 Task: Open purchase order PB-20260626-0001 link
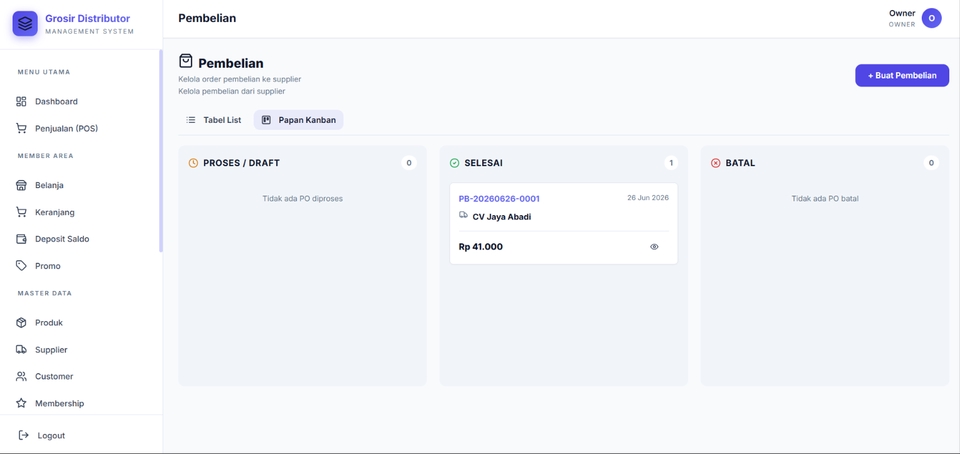[499, 199]
